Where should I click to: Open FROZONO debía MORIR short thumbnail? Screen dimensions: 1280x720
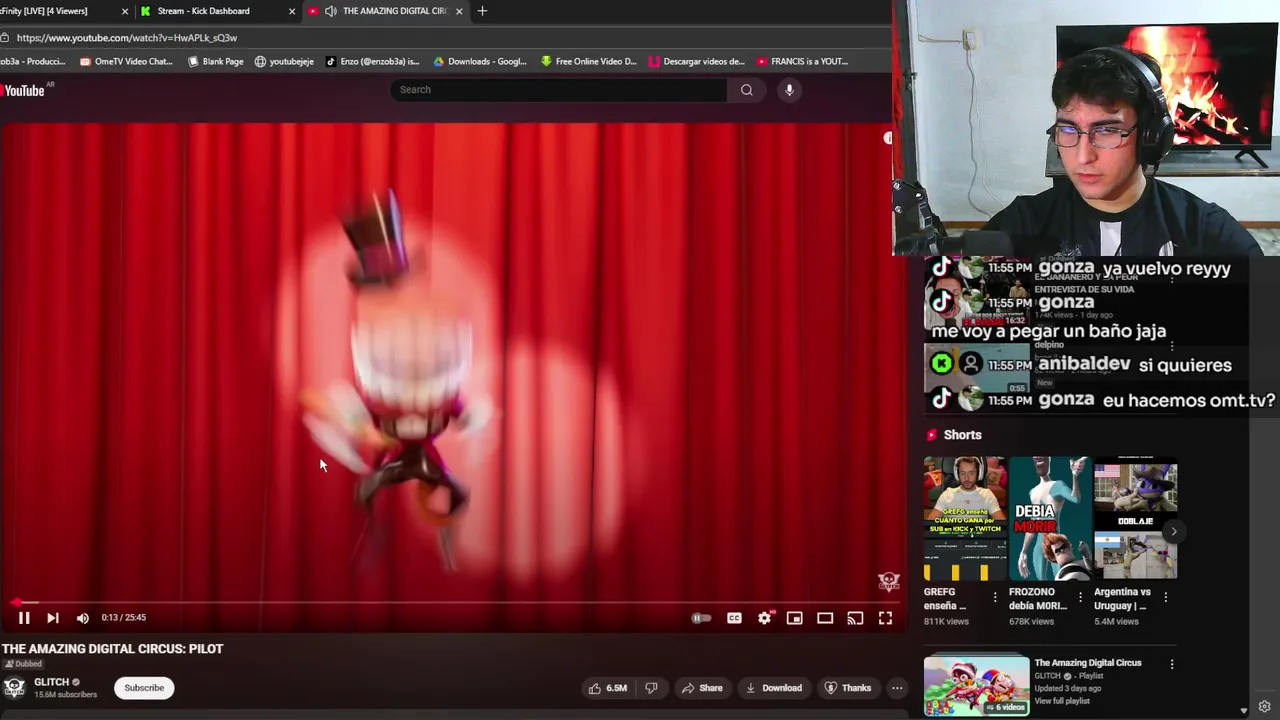pyautogui.click(x=1050, y=519)
